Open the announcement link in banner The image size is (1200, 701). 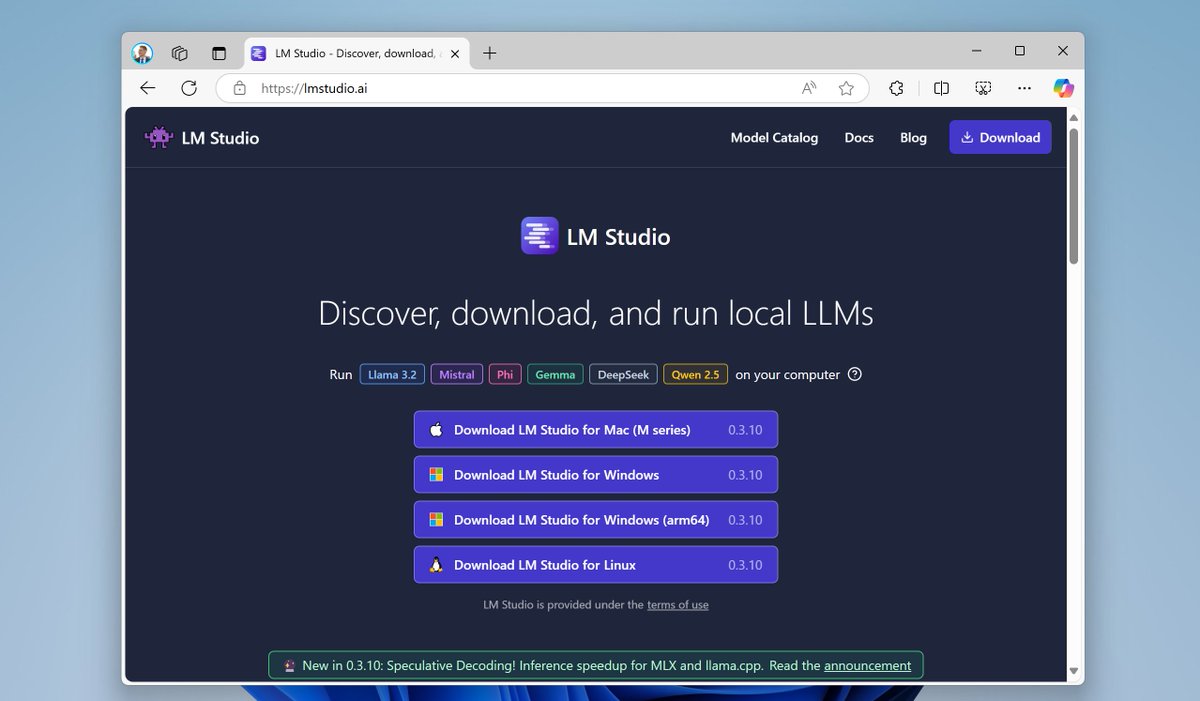click(x=868, y=665)
